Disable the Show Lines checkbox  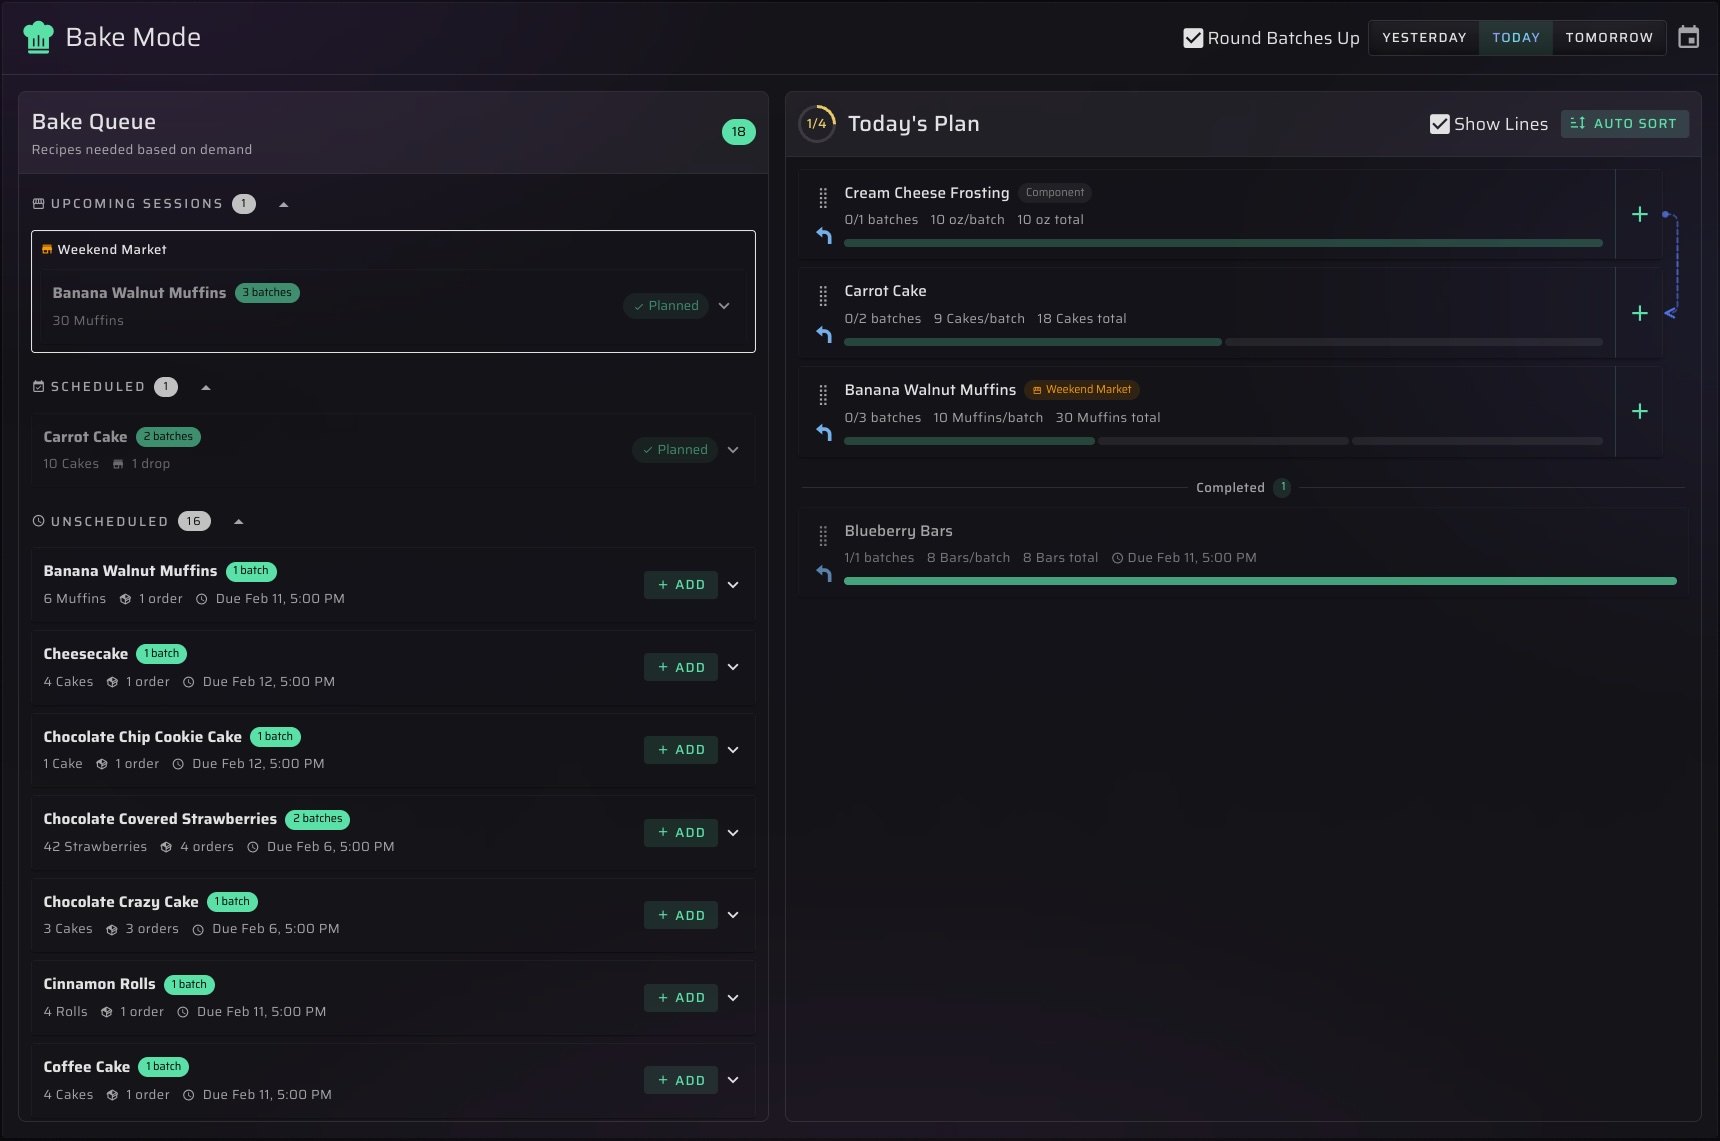tap(1440, 123)
